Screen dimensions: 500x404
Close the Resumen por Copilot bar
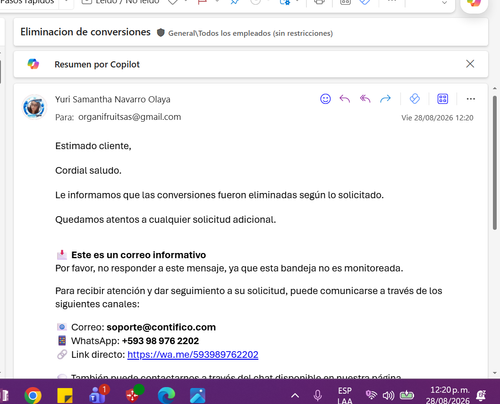click(470, 64)
